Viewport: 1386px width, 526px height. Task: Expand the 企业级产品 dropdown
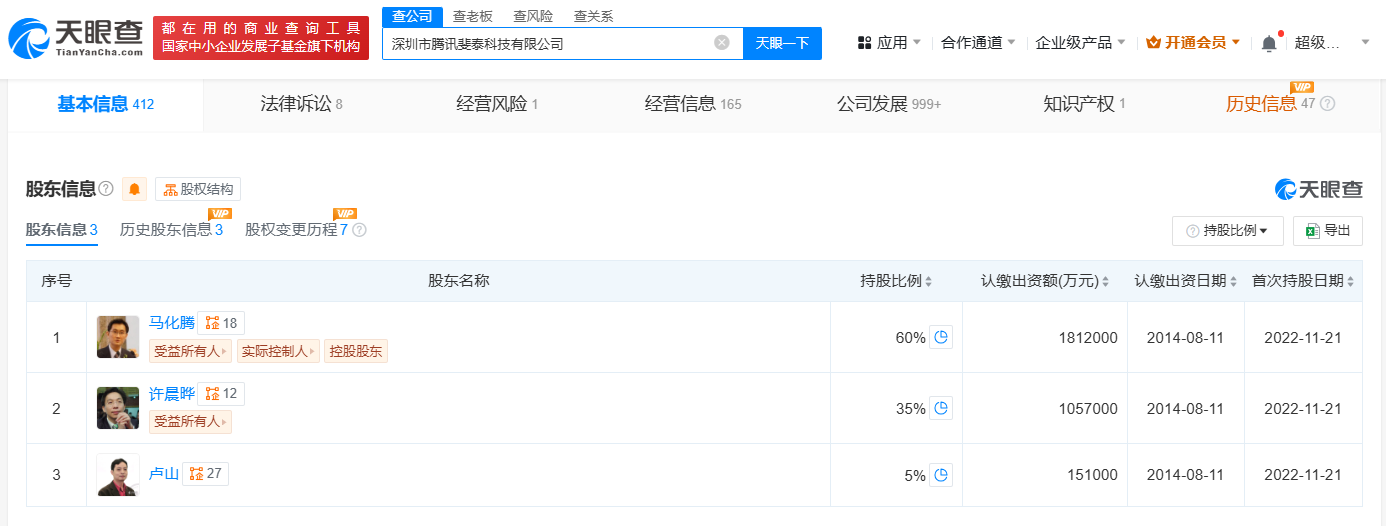pos(1080,43)
